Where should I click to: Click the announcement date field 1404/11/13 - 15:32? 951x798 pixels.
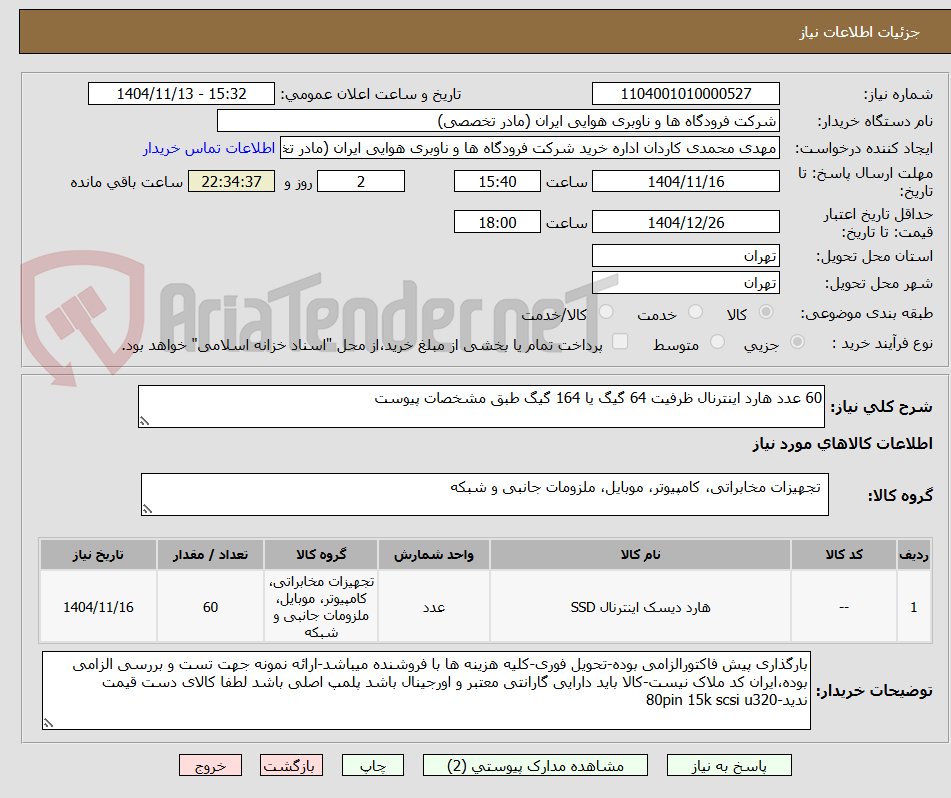[x=181, y=94]
